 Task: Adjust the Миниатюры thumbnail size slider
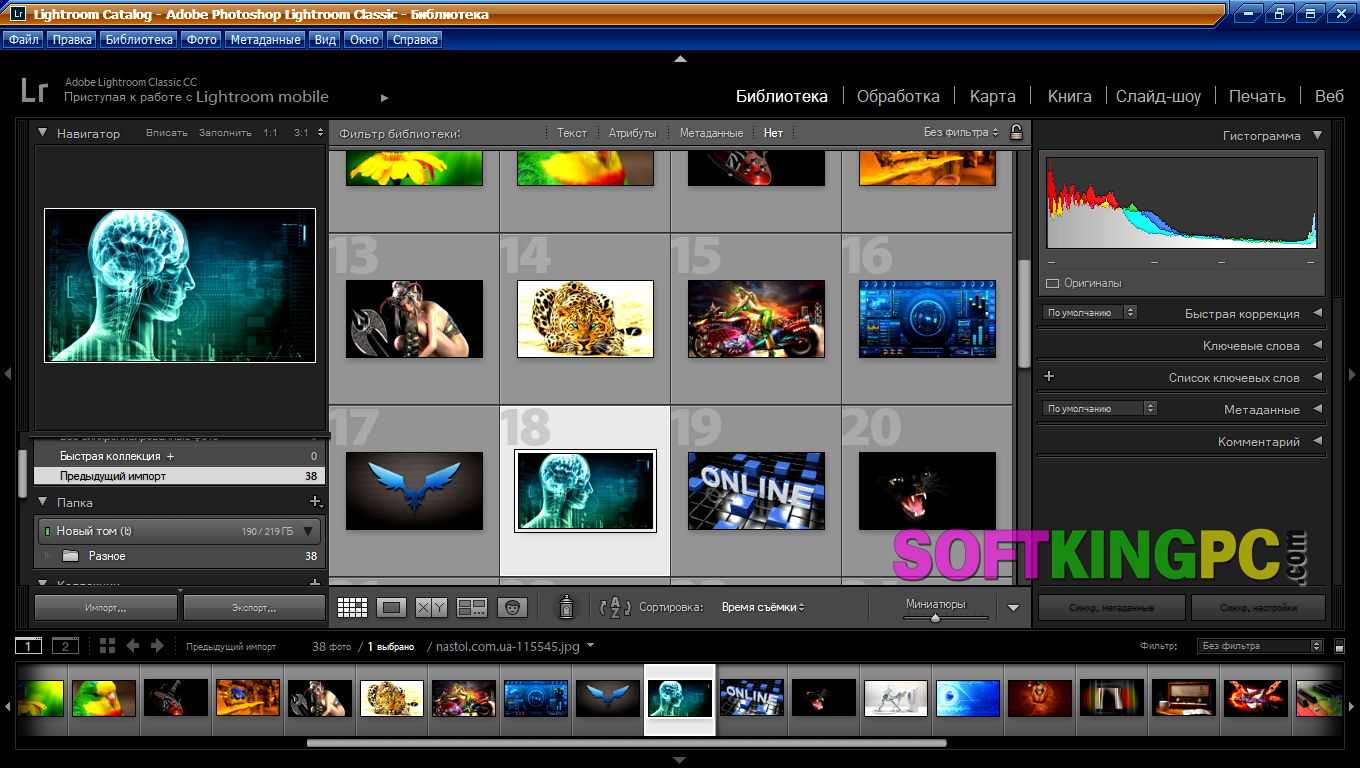[935, 618]
